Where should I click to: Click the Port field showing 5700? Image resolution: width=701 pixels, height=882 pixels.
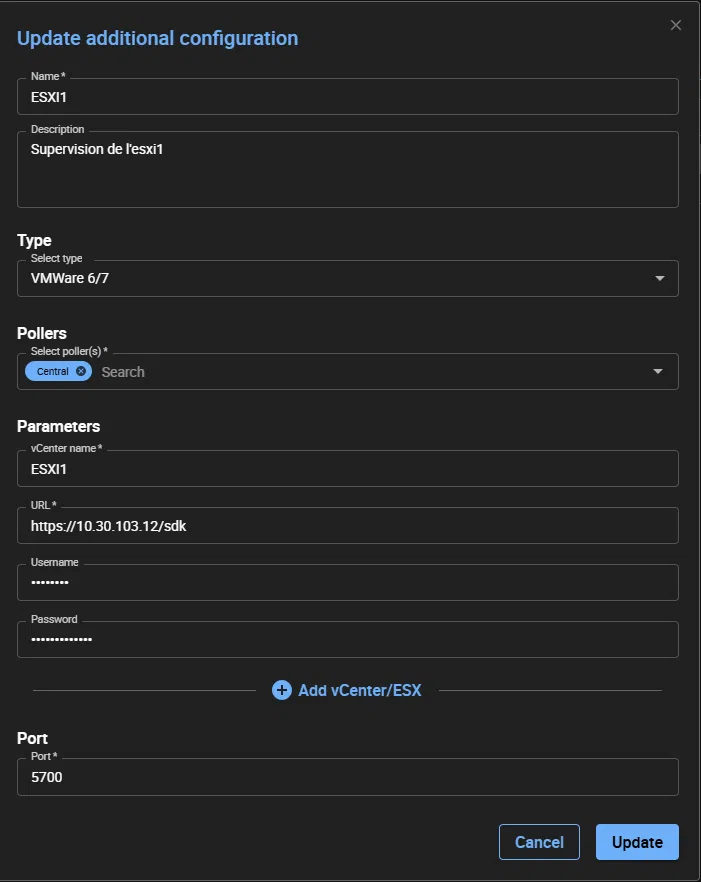[x=347, y=777]
